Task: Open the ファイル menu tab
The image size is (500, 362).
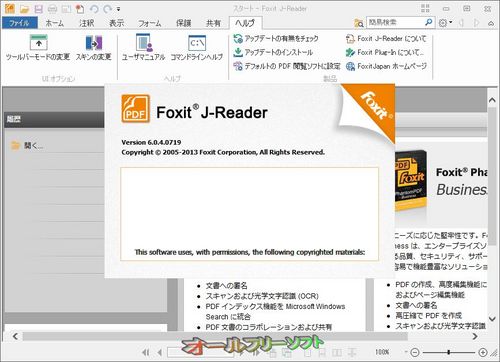Action: tap(19, 23)
